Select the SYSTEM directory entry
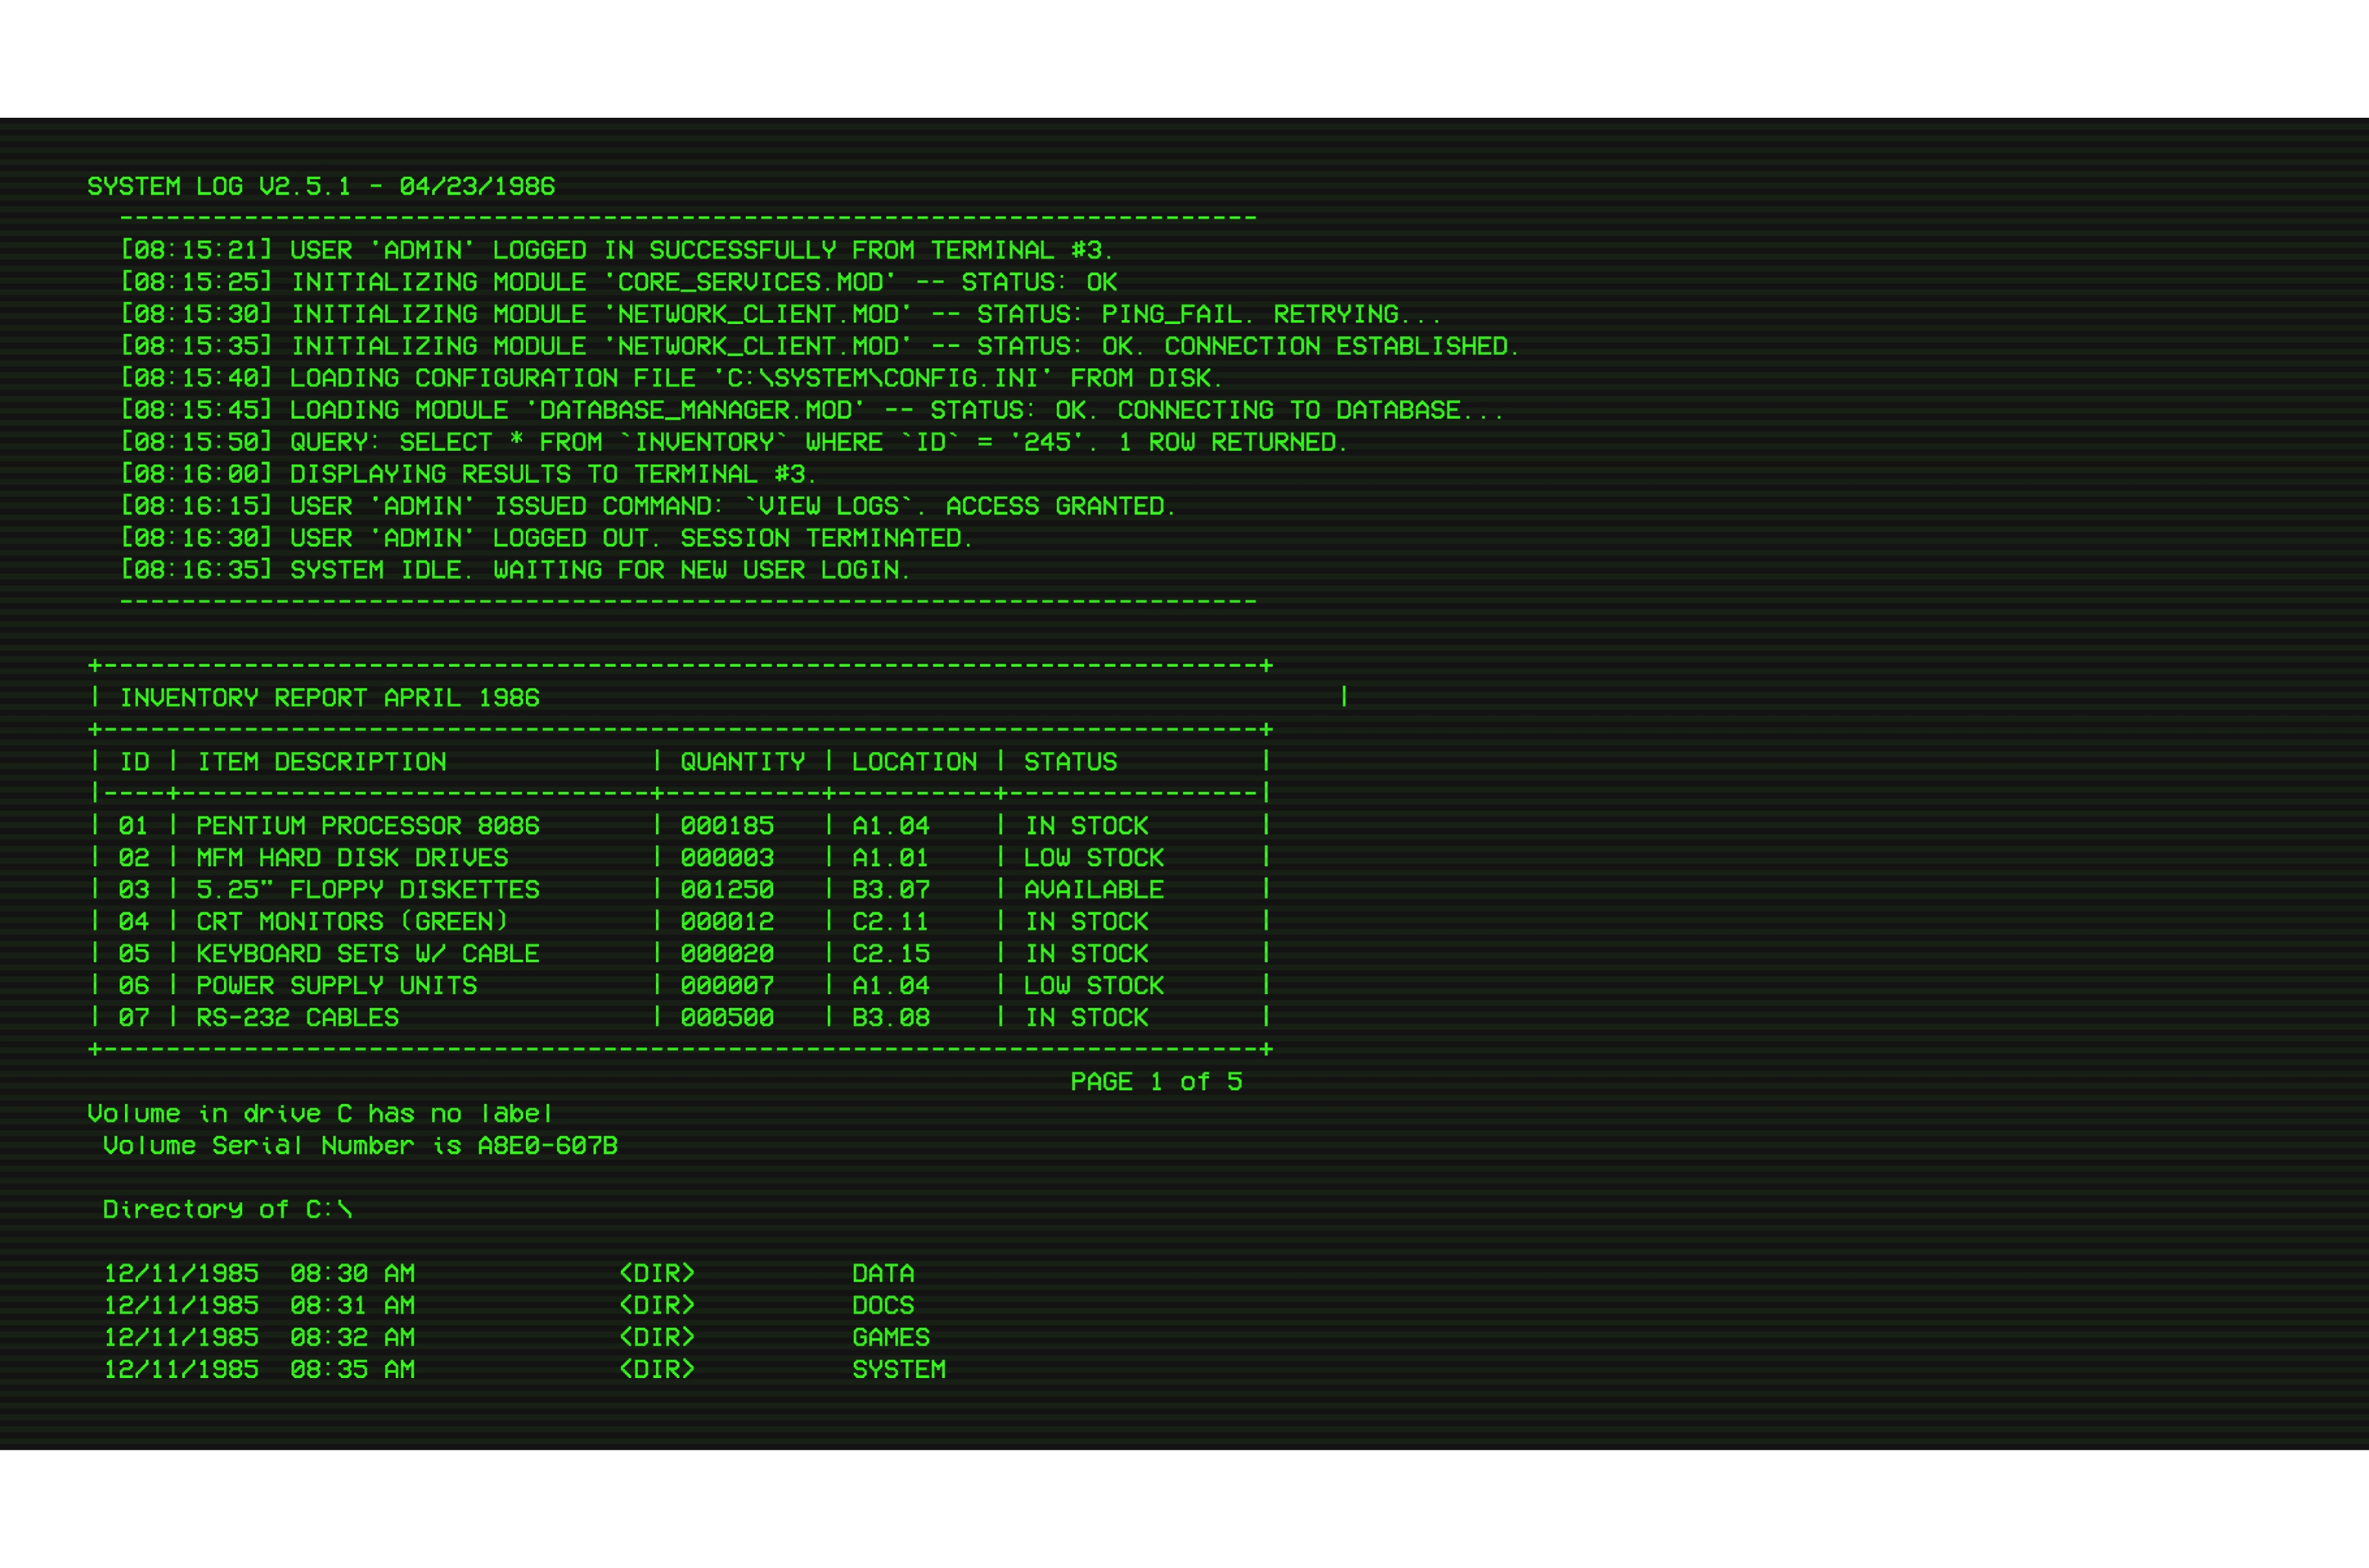2369x1568 pixels. [898, 1369]
